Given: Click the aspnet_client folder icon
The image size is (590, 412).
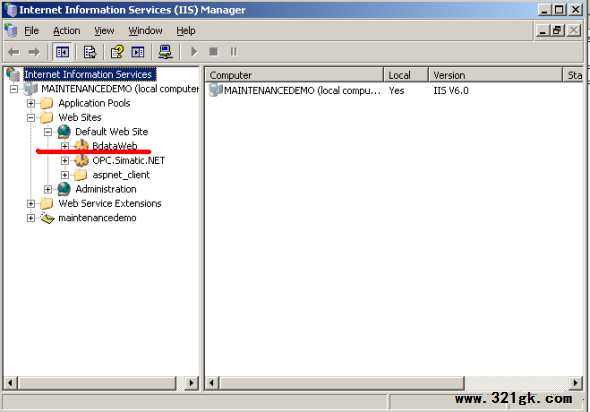Looking at the screenshot, I should [x=81, y=175].
